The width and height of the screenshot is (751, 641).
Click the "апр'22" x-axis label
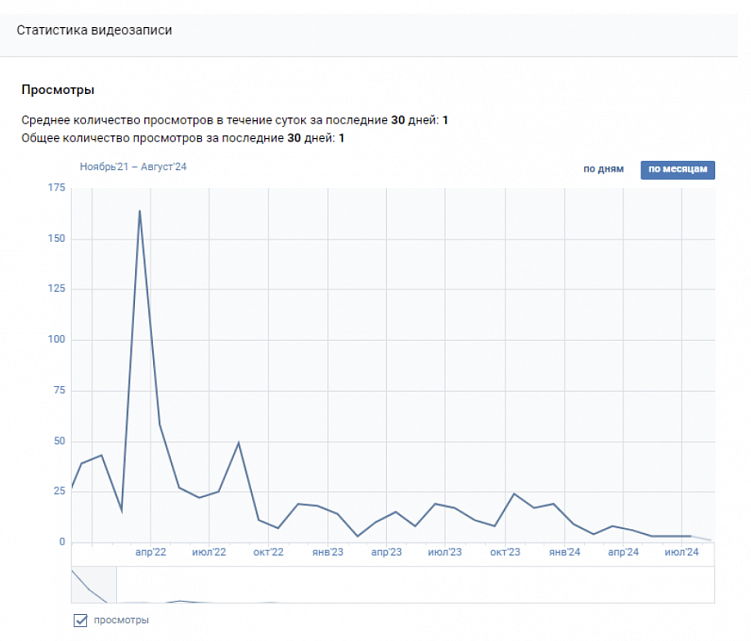(151, 552)
